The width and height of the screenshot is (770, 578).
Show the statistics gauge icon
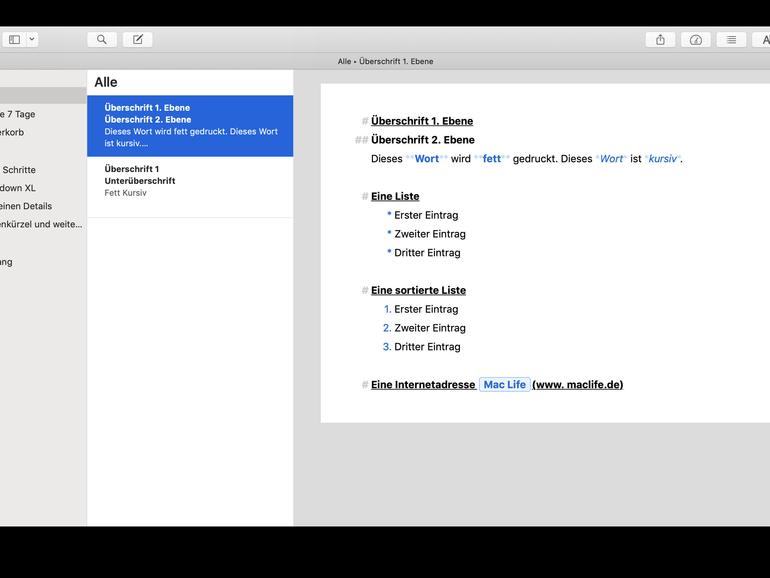click(x=696, y=40)
